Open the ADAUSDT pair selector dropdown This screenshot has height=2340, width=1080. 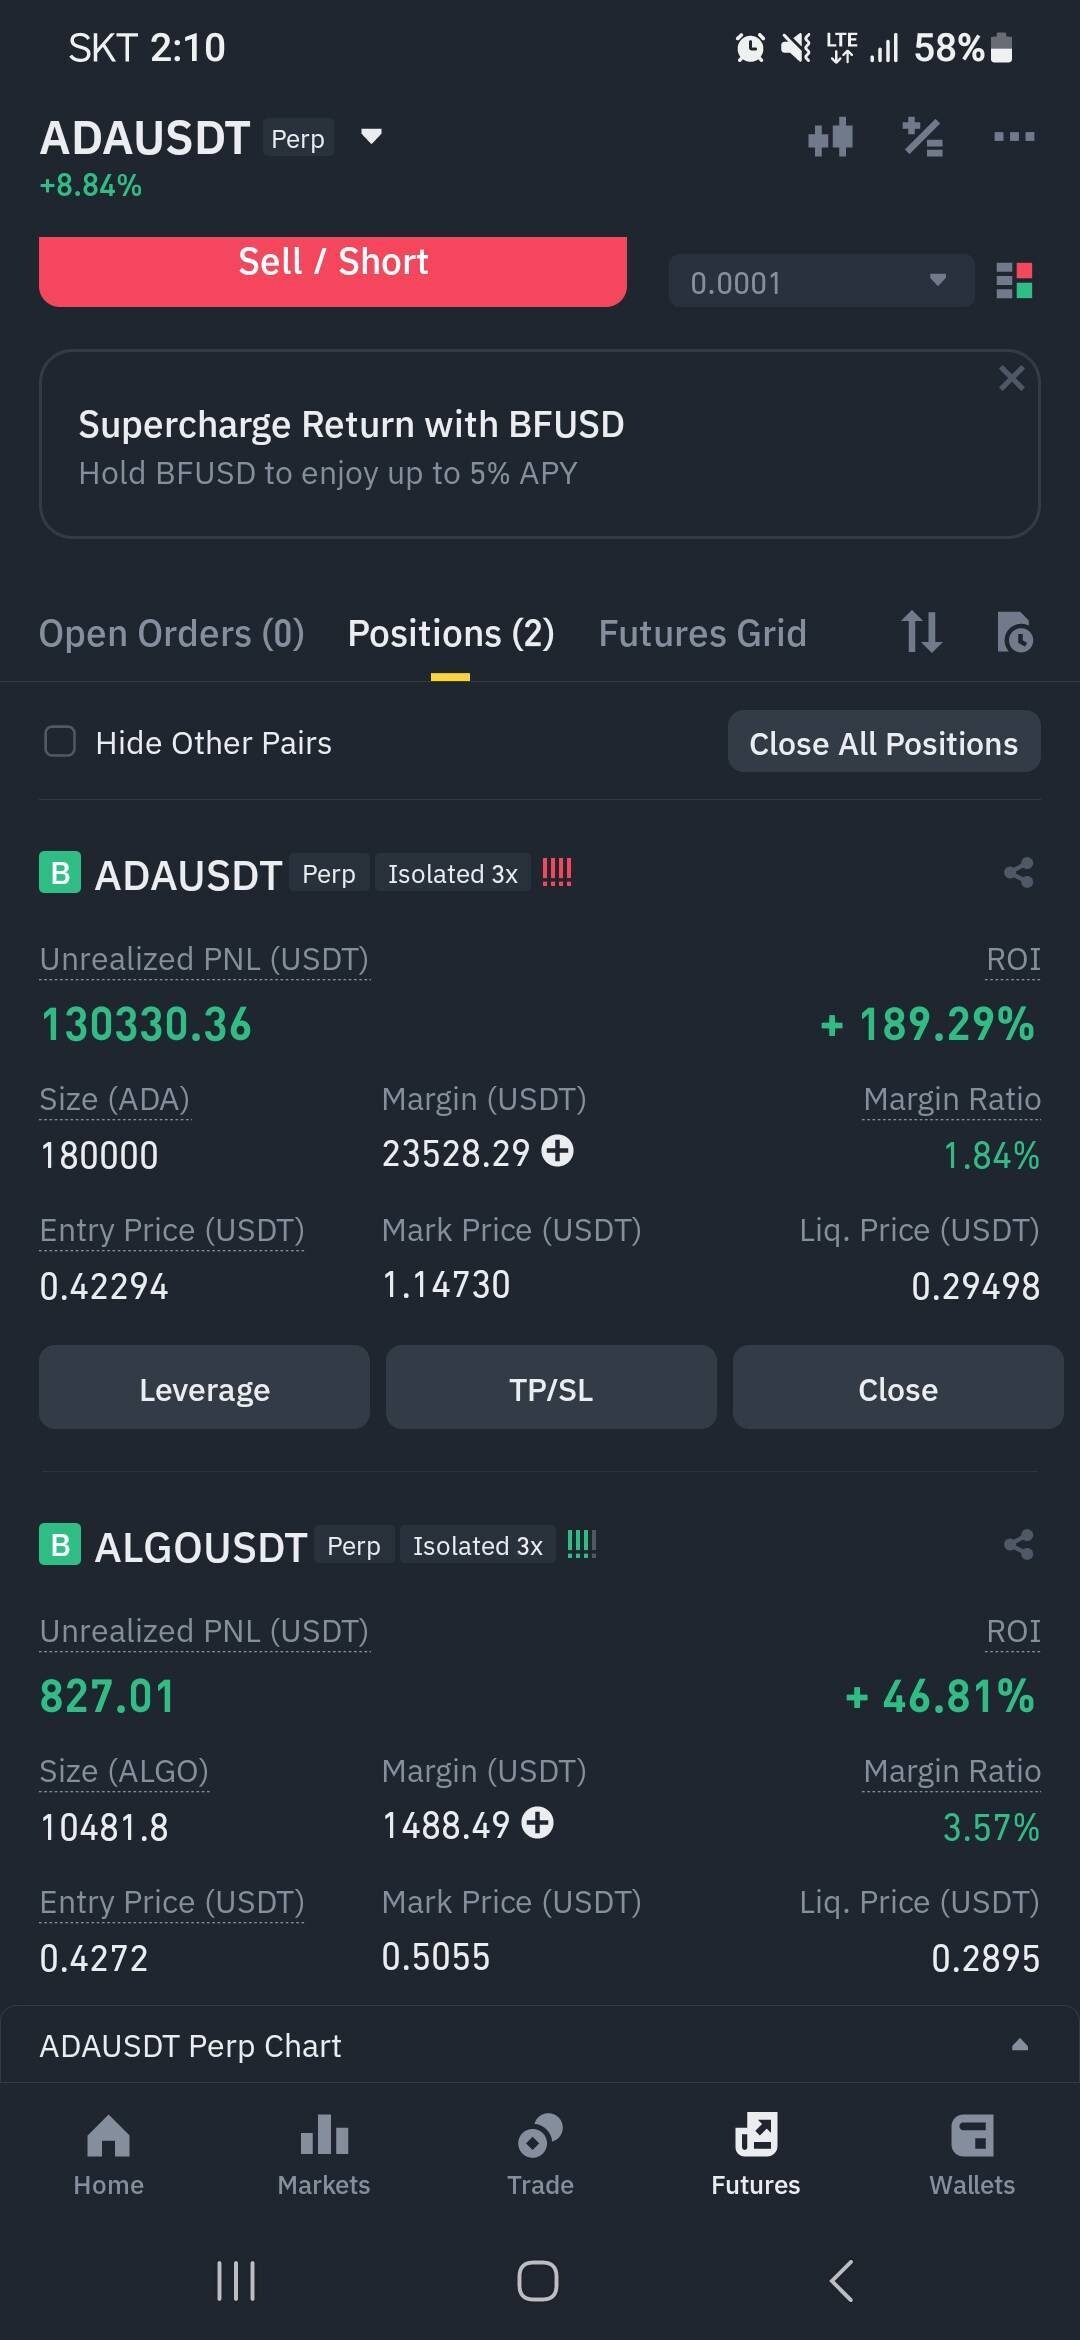[x=371, y=137]
